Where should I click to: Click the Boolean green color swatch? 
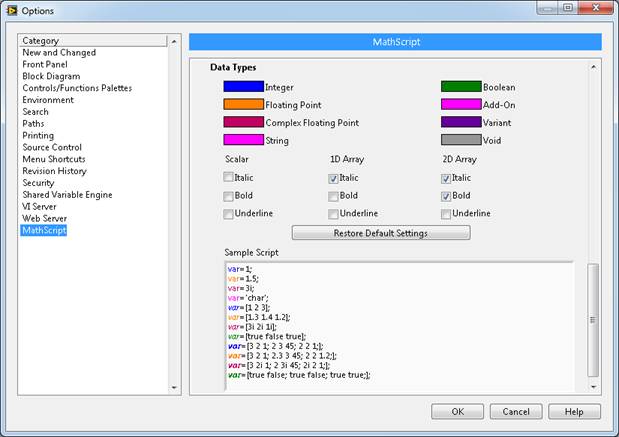click(x=461, y=86)
